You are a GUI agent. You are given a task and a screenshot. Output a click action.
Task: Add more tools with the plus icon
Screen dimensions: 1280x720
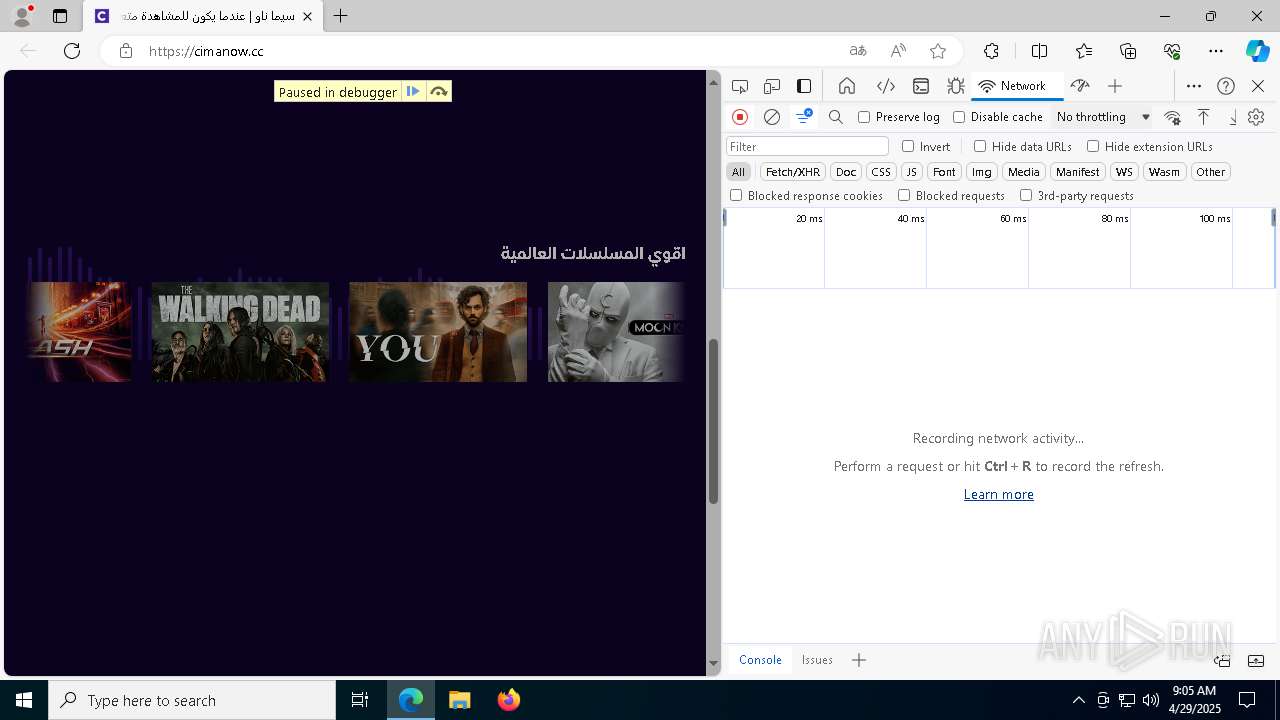coord(1115,86)
